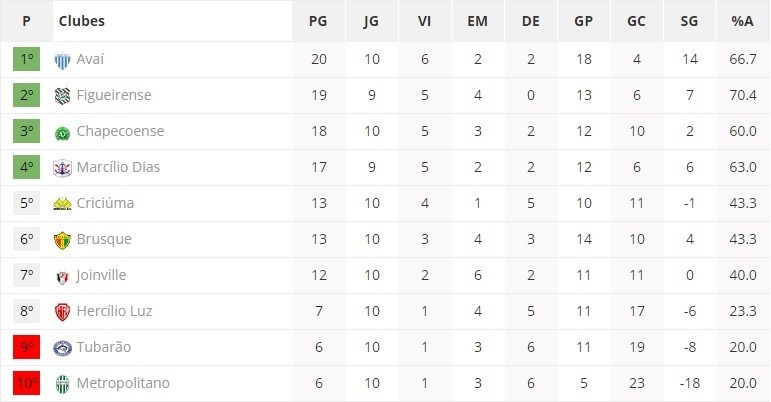
Task: Click the Avaí club crest icon
Action: 62,61
